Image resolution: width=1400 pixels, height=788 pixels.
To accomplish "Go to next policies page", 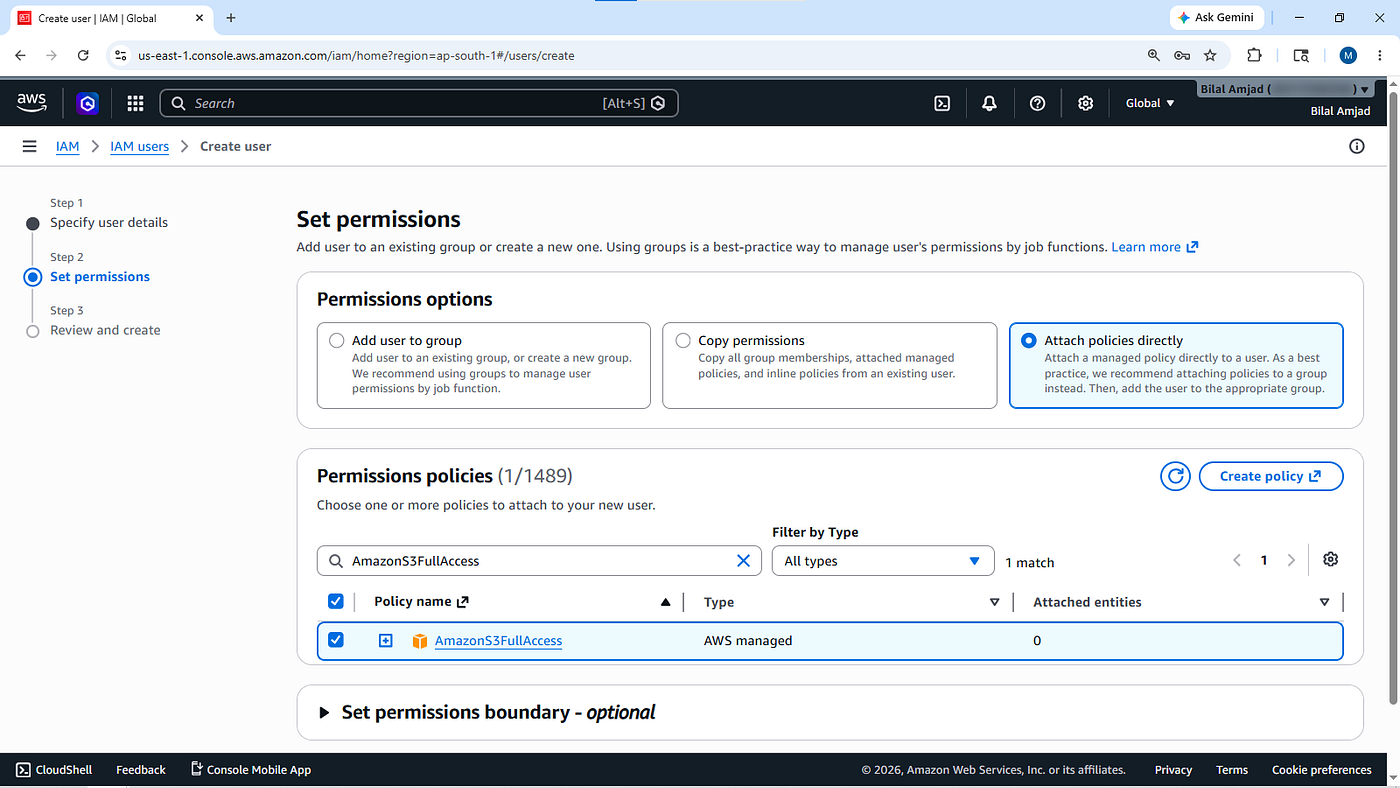I will 1291,561.
